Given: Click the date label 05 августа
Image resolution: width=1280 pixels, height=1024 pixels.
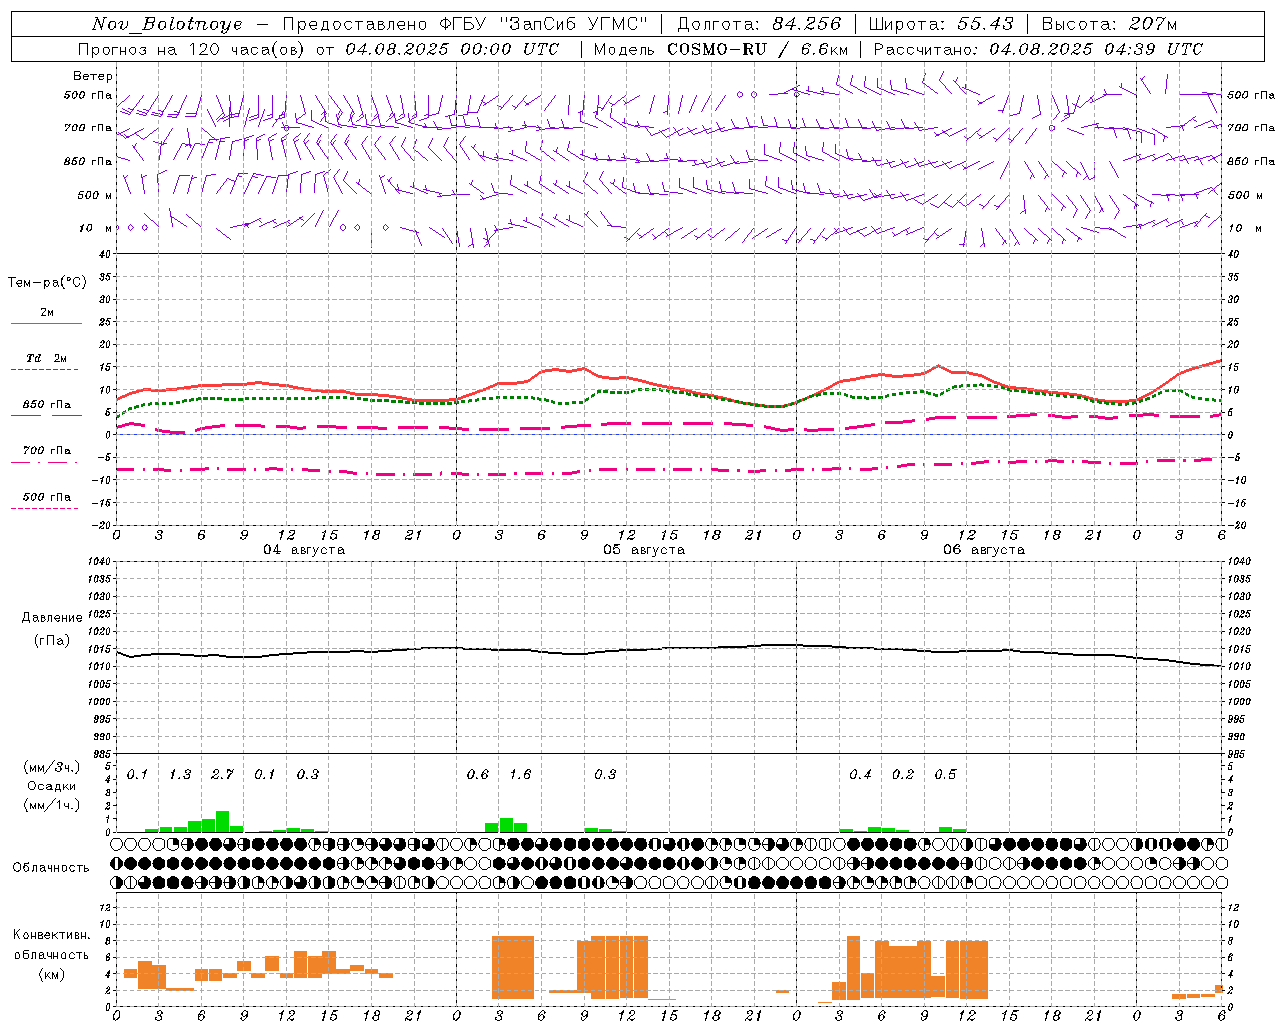Looking at the screenshot, I should tap(644, 550).
